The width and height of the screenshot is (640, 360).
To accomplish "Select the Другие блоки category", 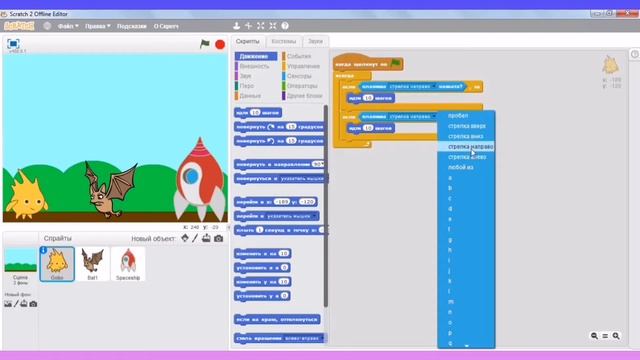I will tap(304, 96).
